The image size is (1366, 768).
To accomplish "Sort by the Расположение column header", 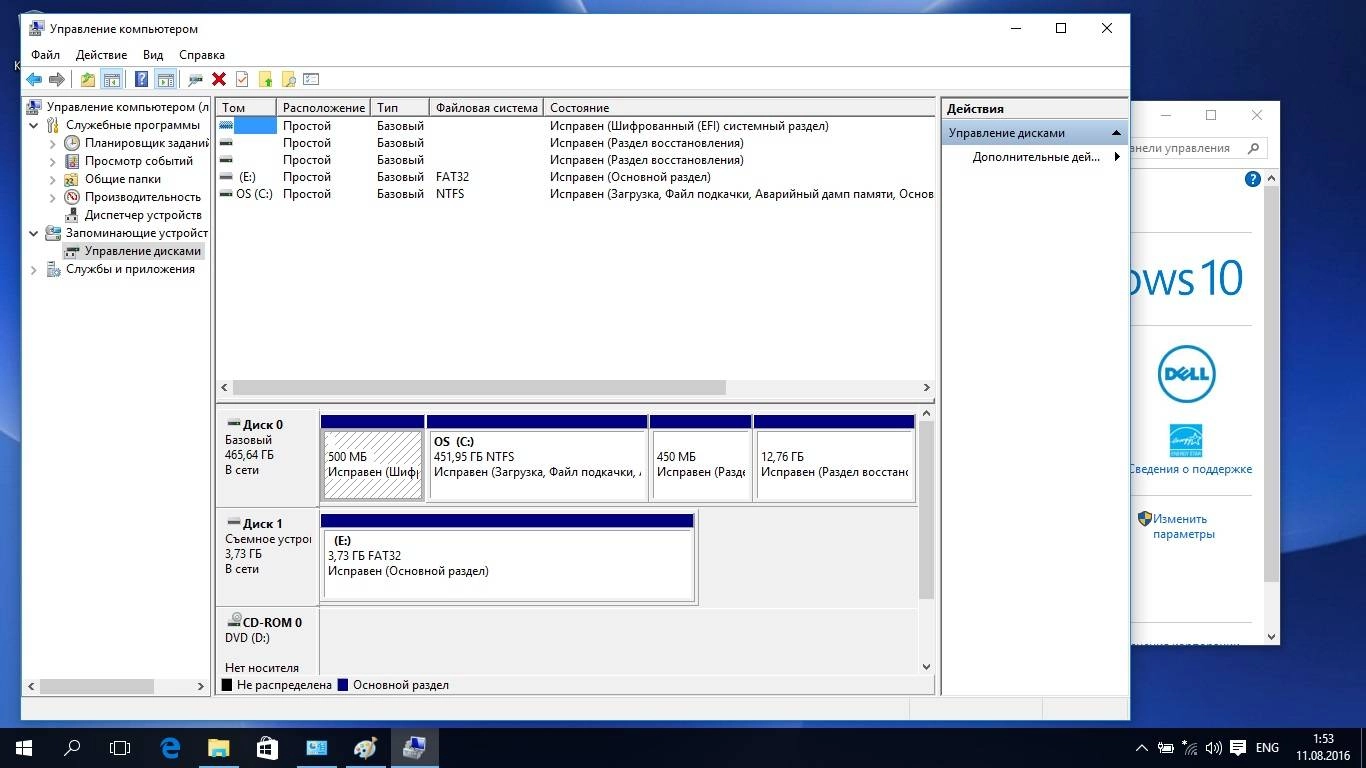I will point(323,107).
